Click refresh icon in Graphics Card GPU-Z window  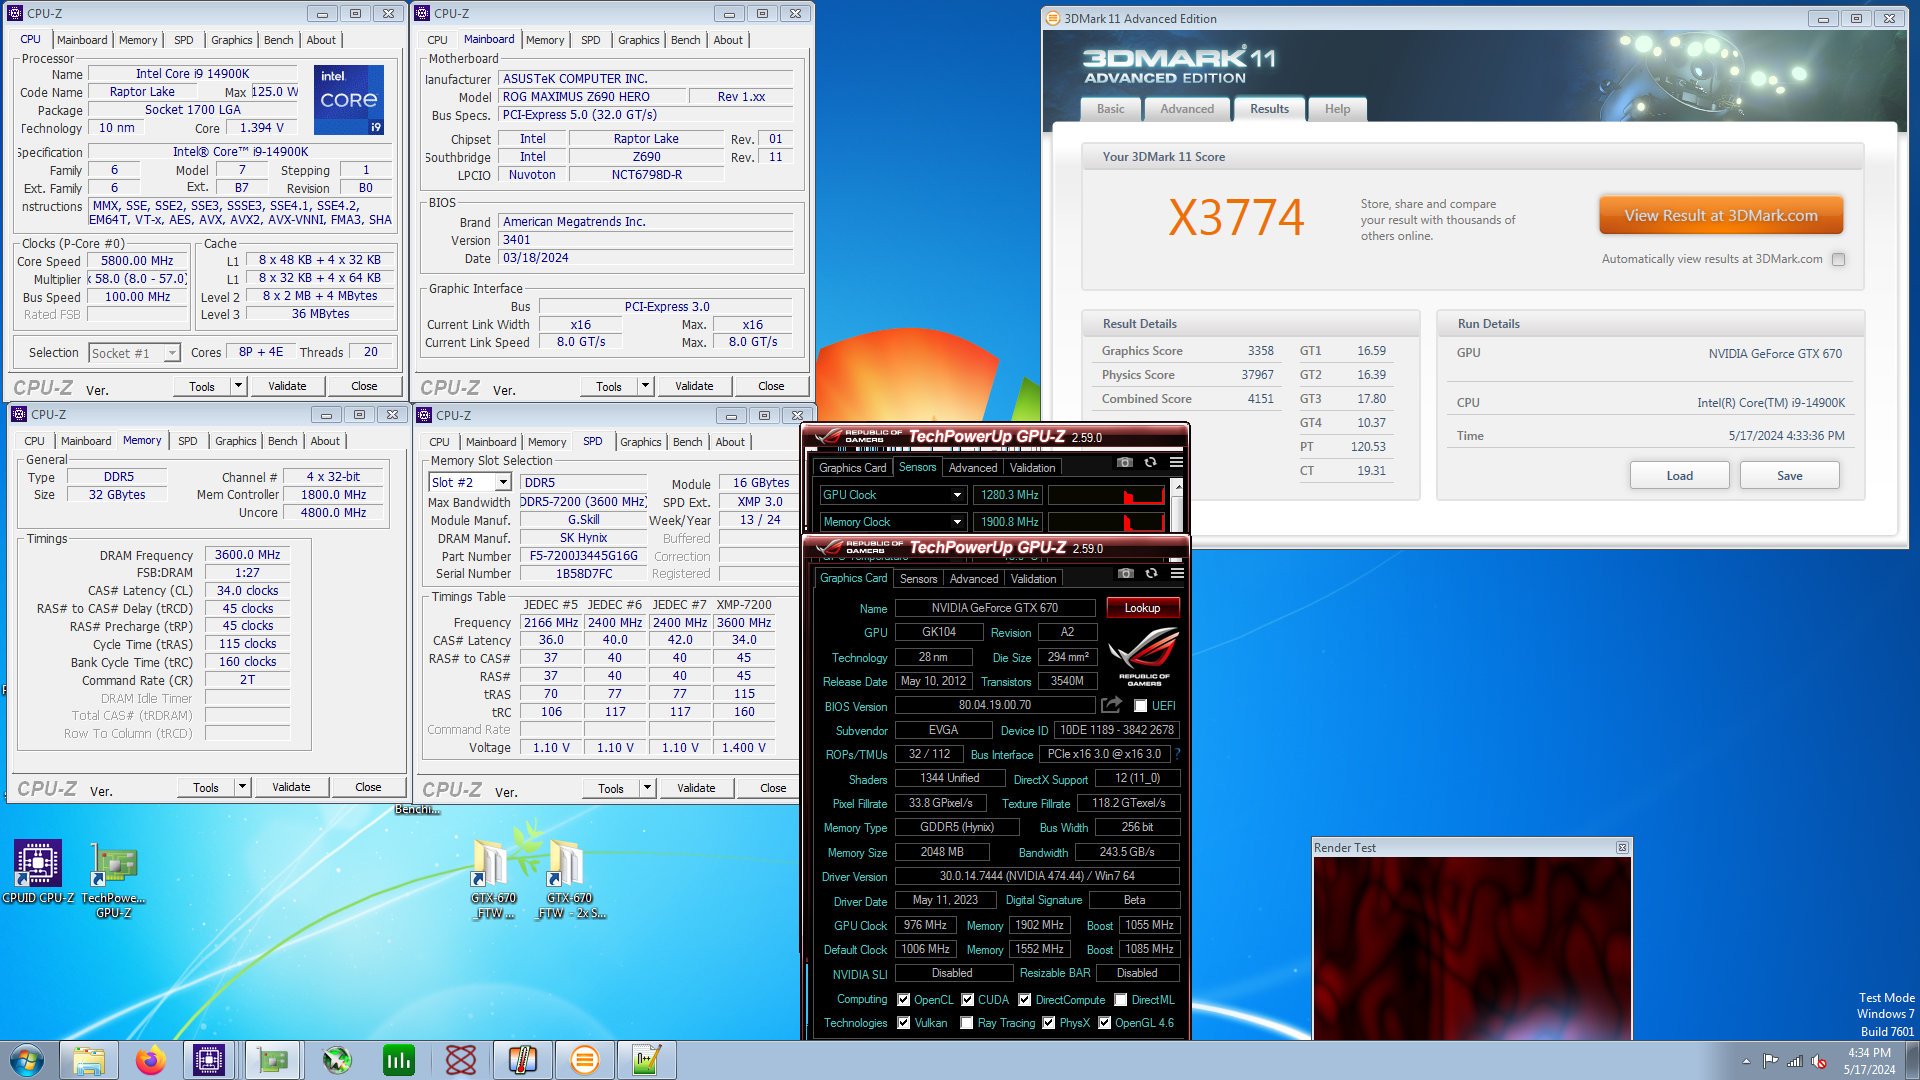click(1152, 574)
